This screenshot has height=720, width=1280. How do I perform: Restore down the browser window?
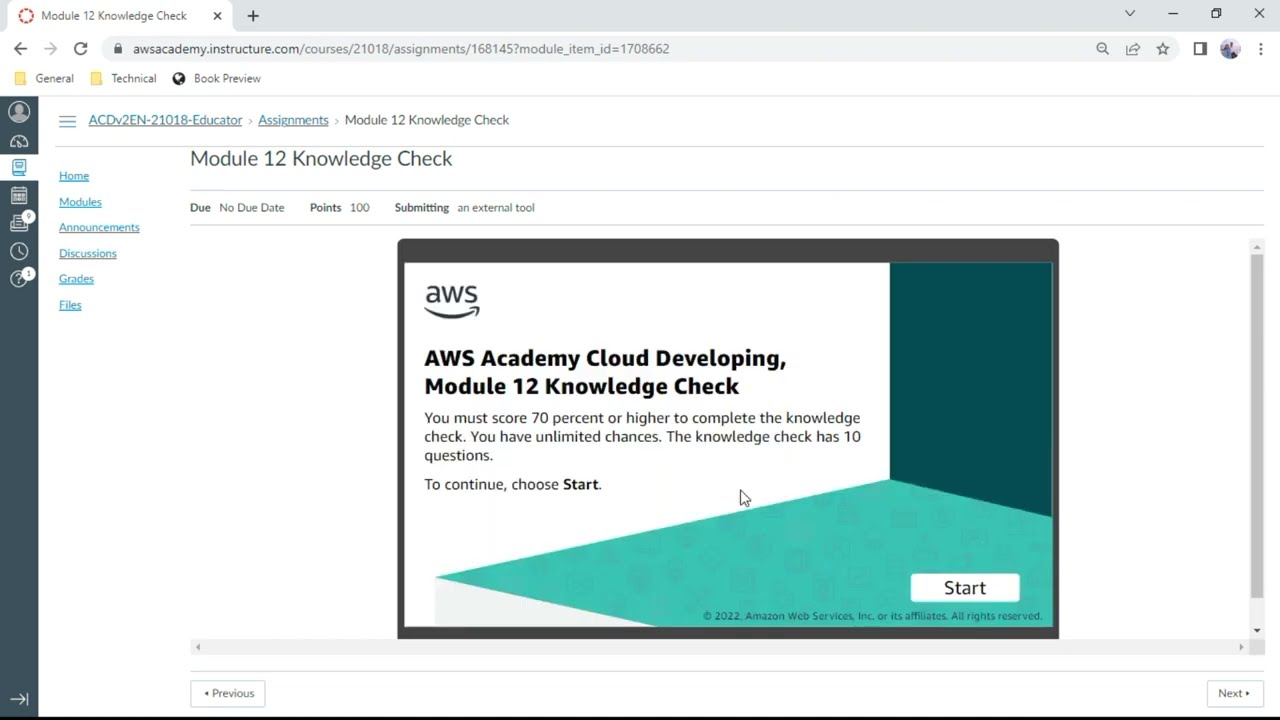pyautogui.click(x=1216, y=14)
